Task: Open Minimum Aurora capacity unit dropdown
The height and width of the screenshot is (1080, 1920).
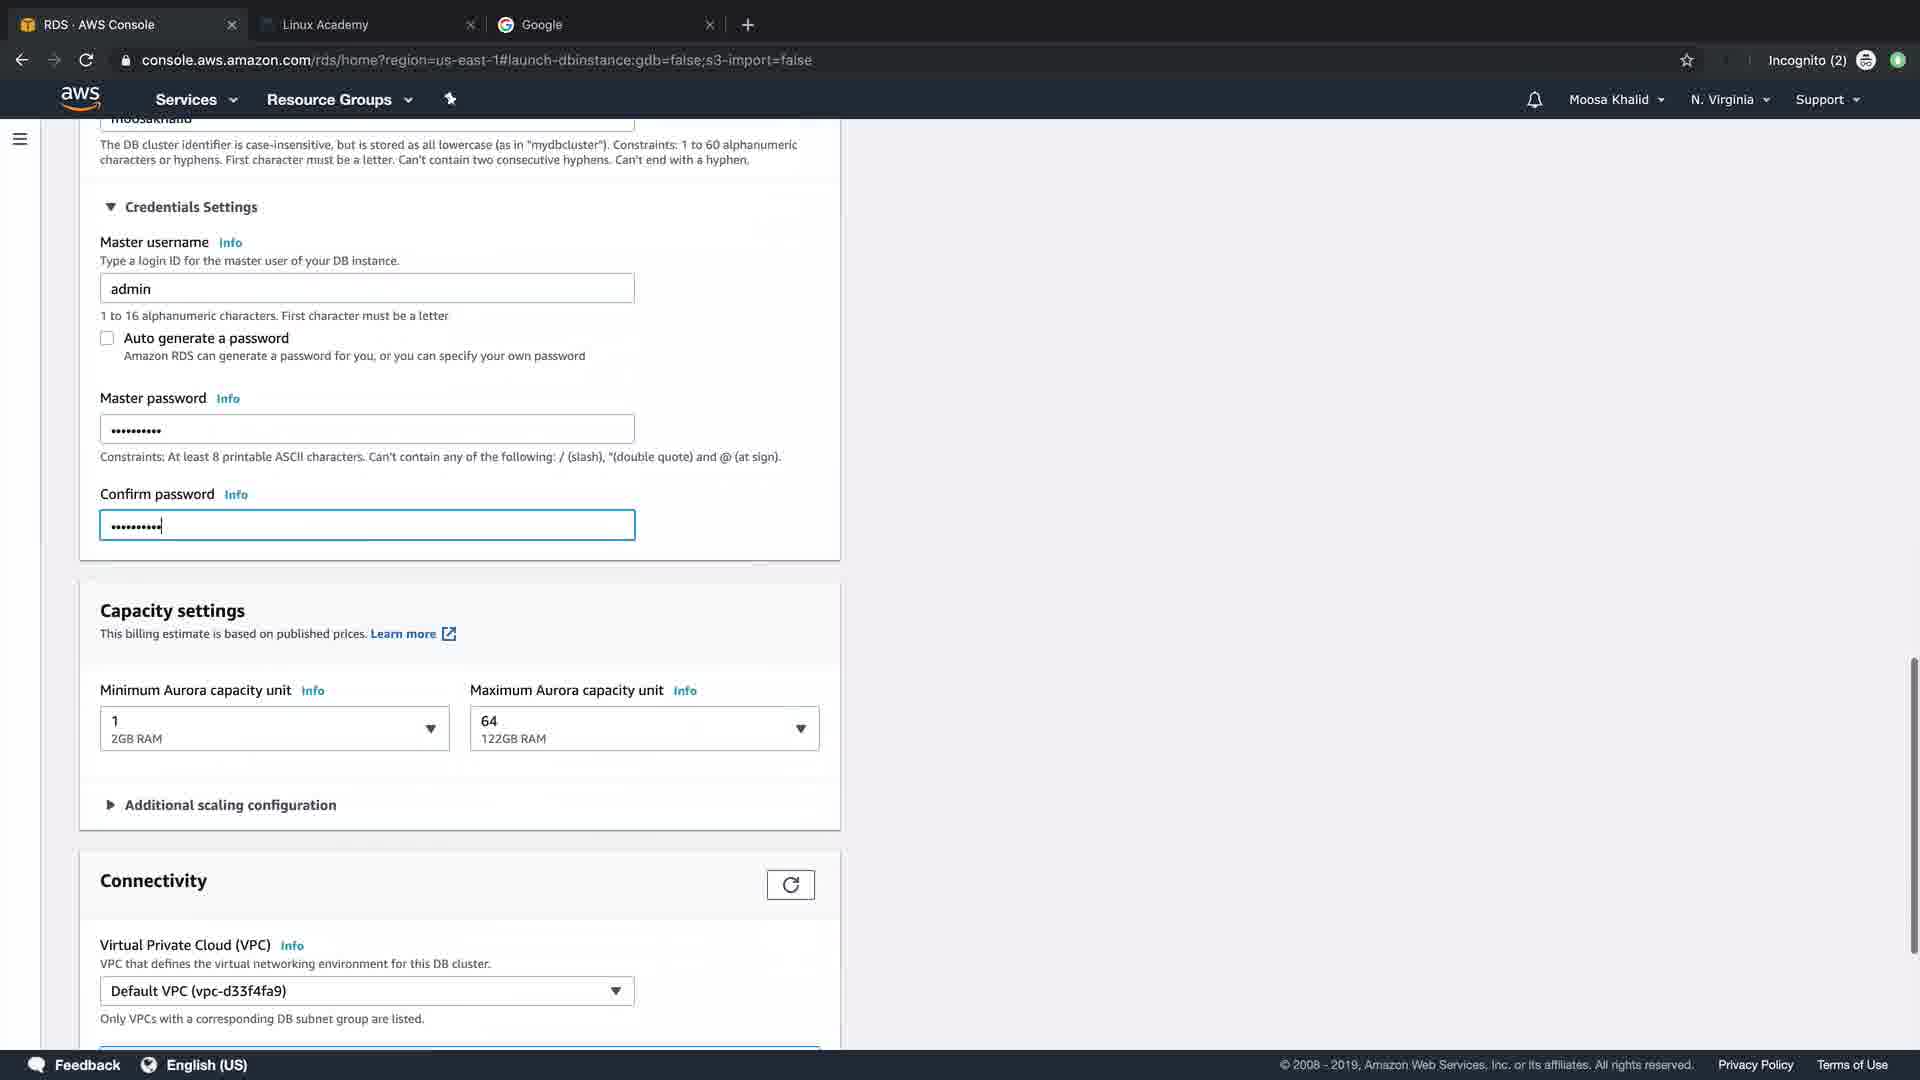Action: pyautogui.click(x=274, y=729)
